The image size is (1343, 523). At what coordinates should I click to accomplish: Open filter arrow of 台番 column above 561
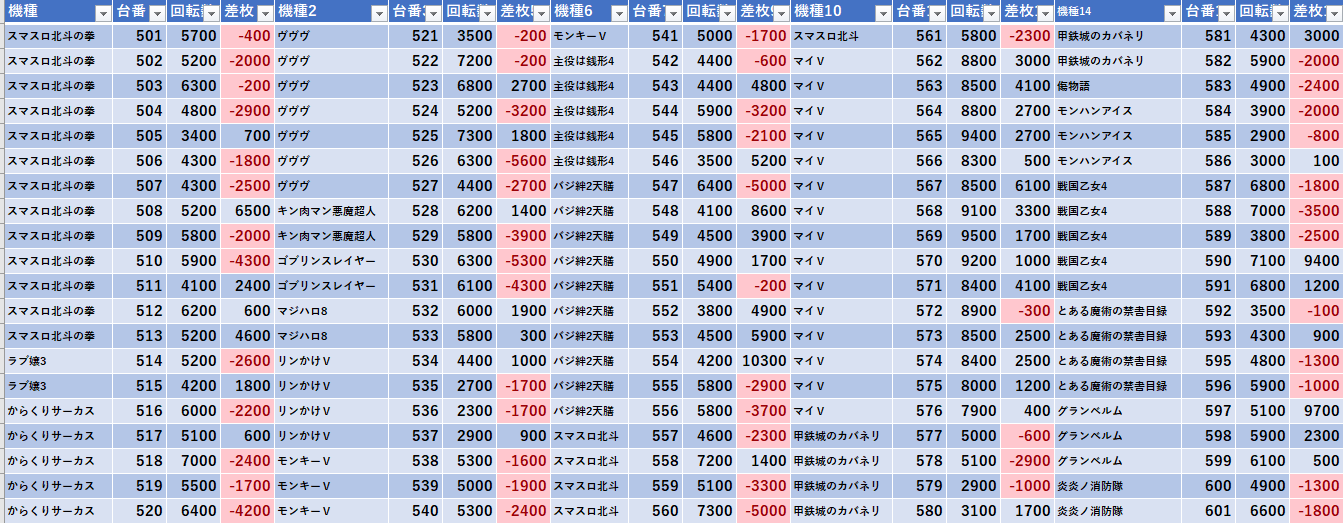(935, 13)
